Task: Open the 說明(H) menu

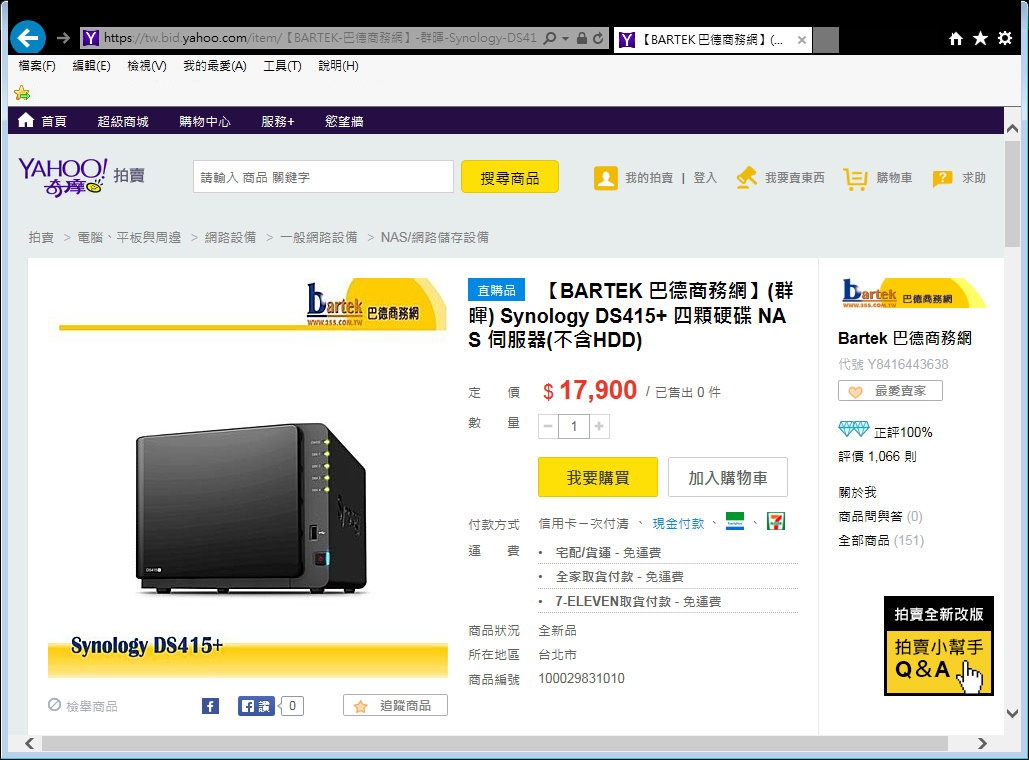Action: (338, 66)
